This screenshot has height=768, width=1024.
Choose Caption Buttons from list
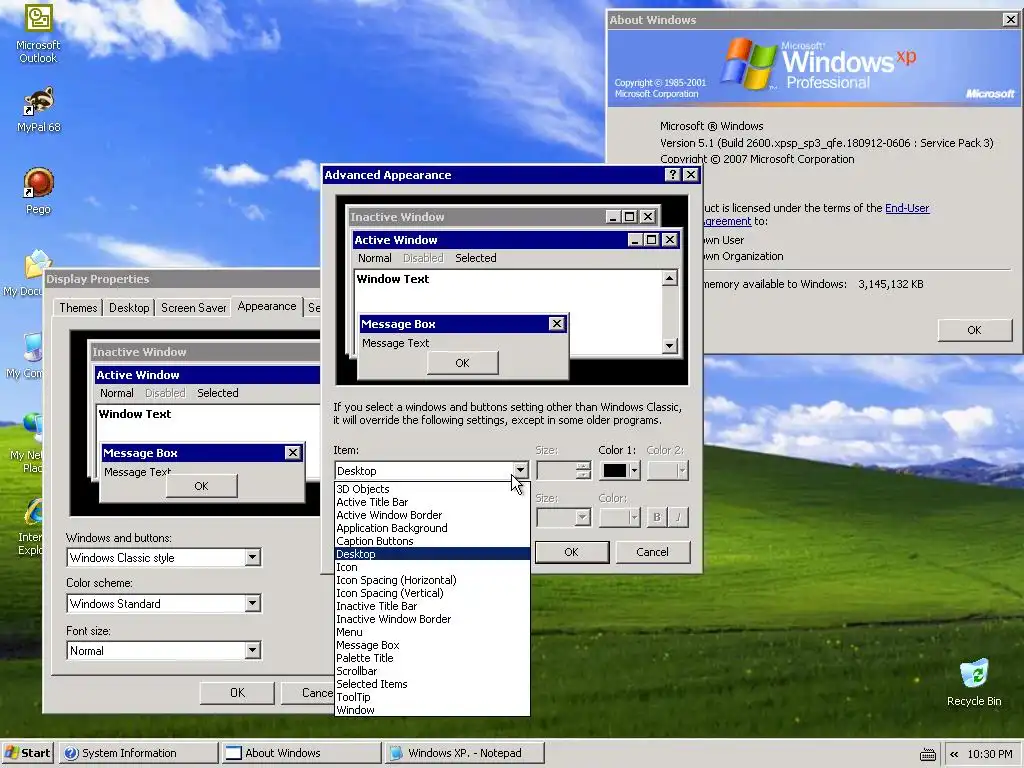click(x=432, y=541)
